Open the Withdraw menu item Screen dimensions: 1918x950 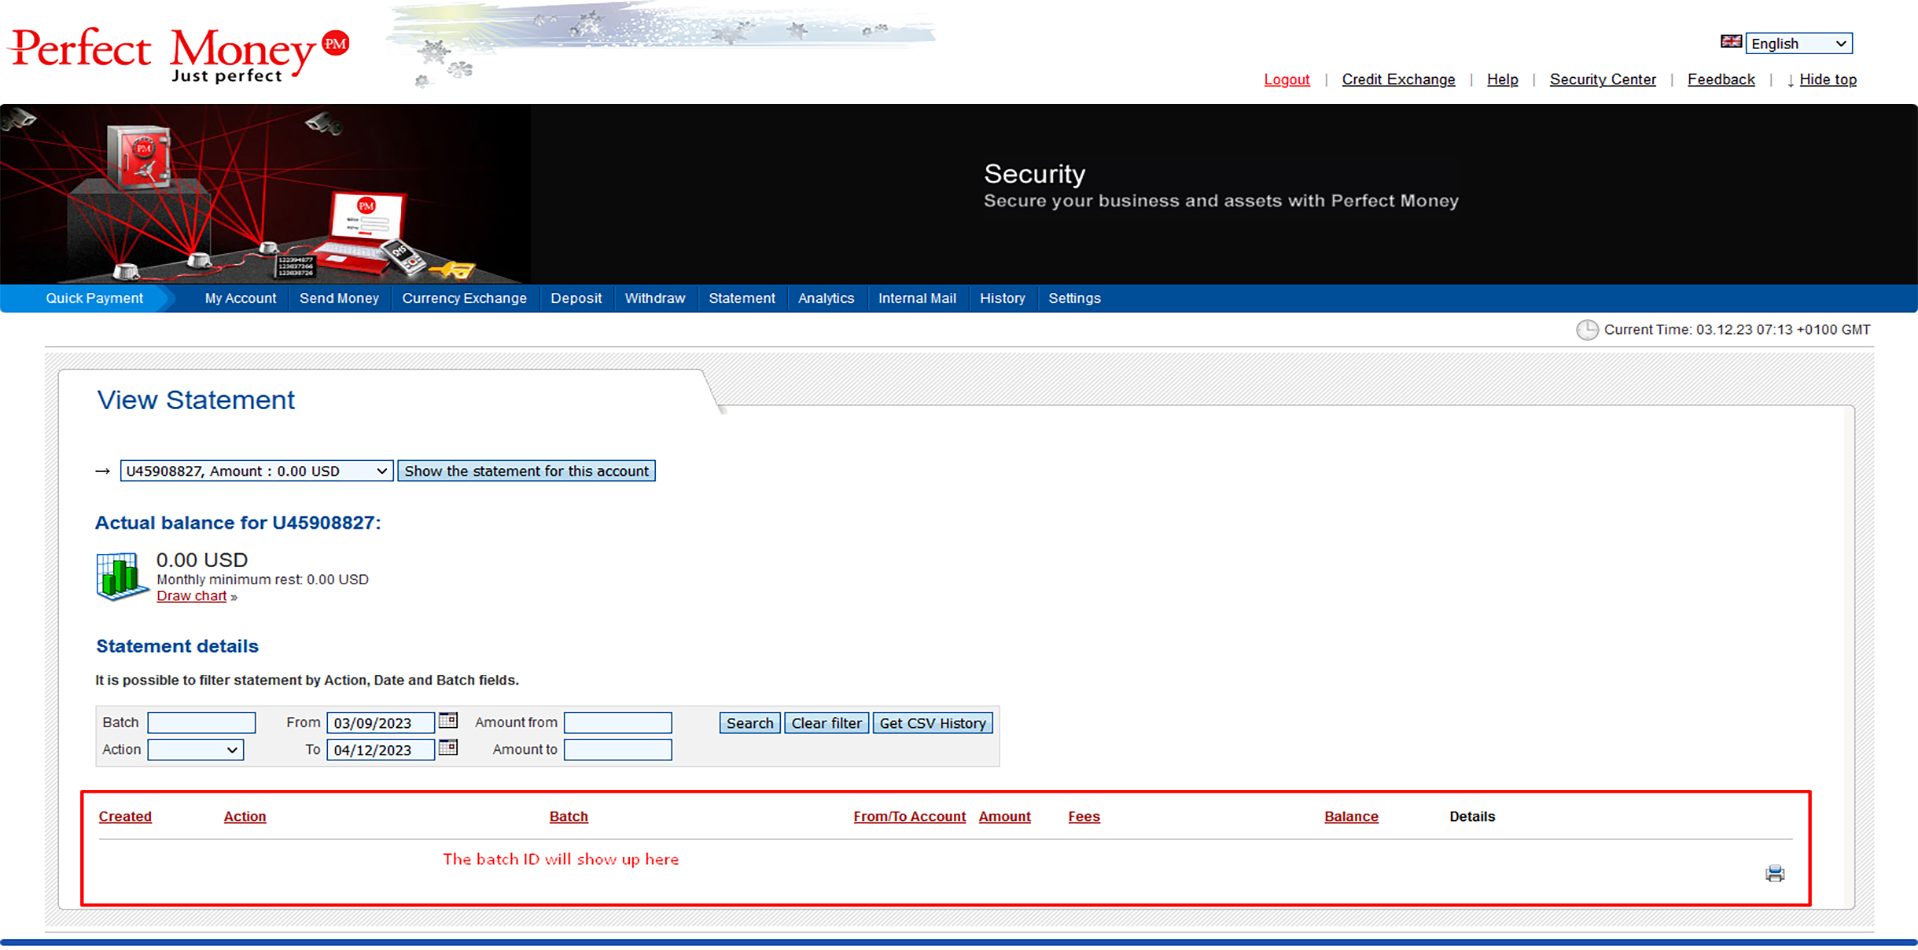[x=655, y=298]
